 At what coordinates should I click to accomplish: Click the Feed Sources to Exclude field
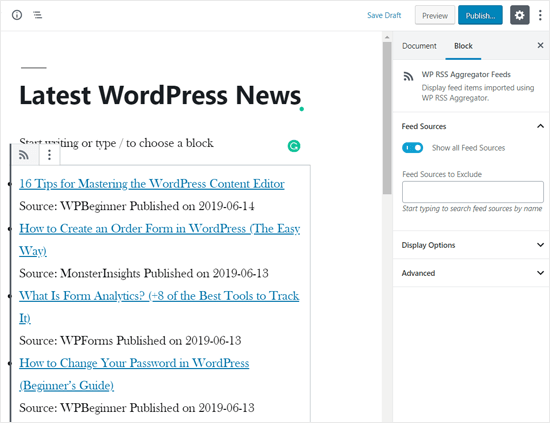coord(472,192)
